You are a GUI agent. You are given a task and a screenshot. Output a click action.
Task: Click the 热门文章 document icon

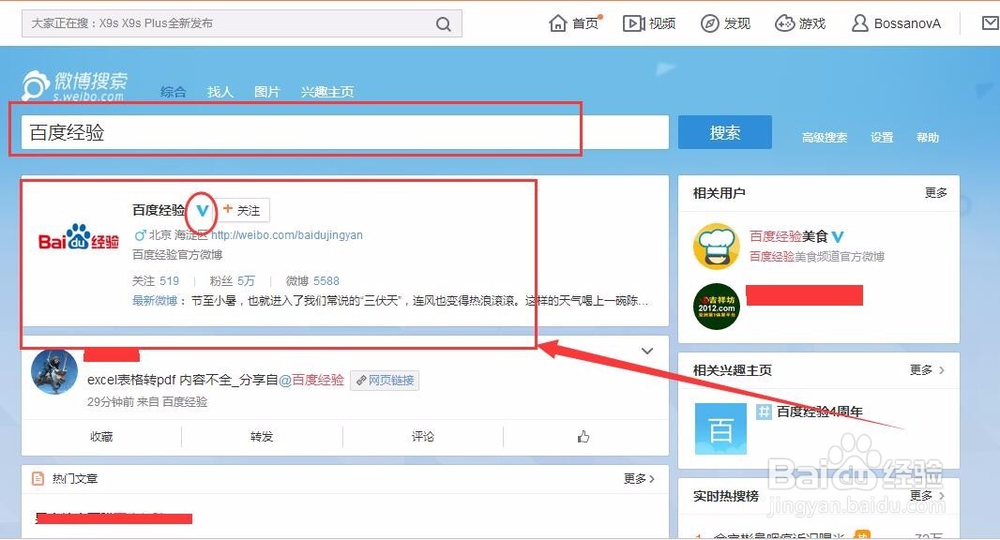click(38, 478)
